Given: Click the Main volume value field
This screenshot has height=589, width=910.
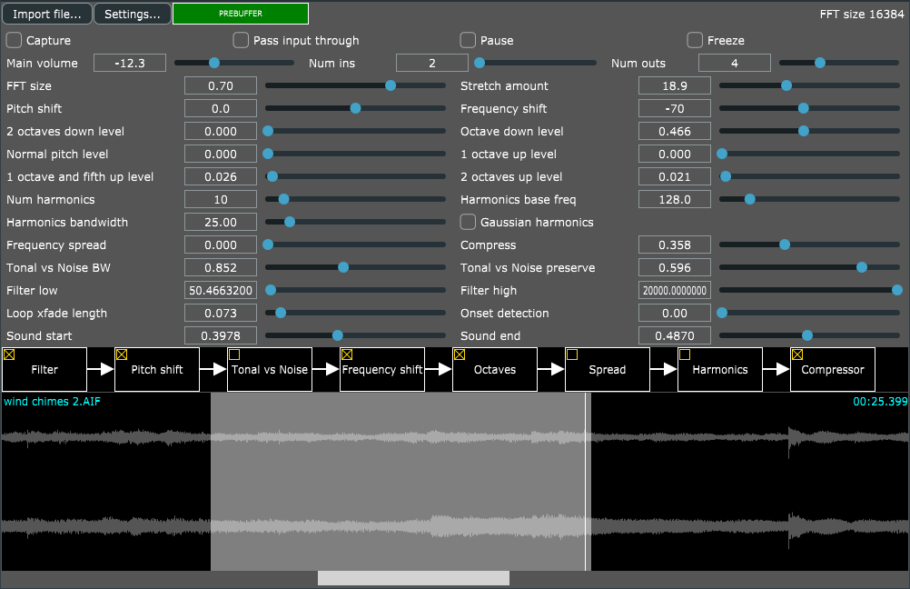Looking at the screenshot, I should pyautogui.click(x=129, y=62).
